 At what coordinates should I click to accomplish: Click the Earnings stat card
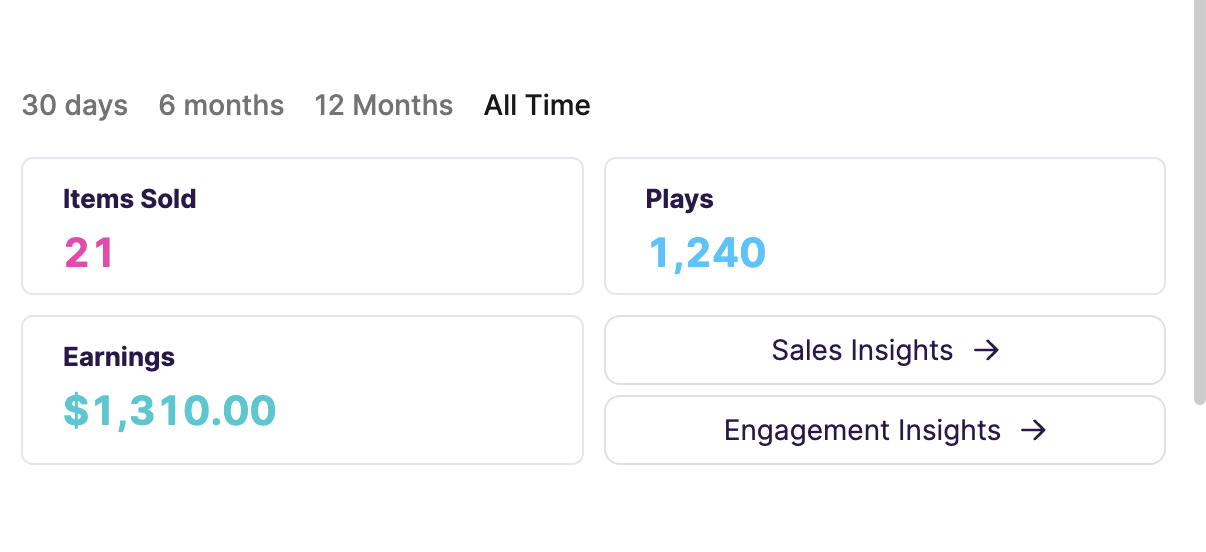point(302,390)
